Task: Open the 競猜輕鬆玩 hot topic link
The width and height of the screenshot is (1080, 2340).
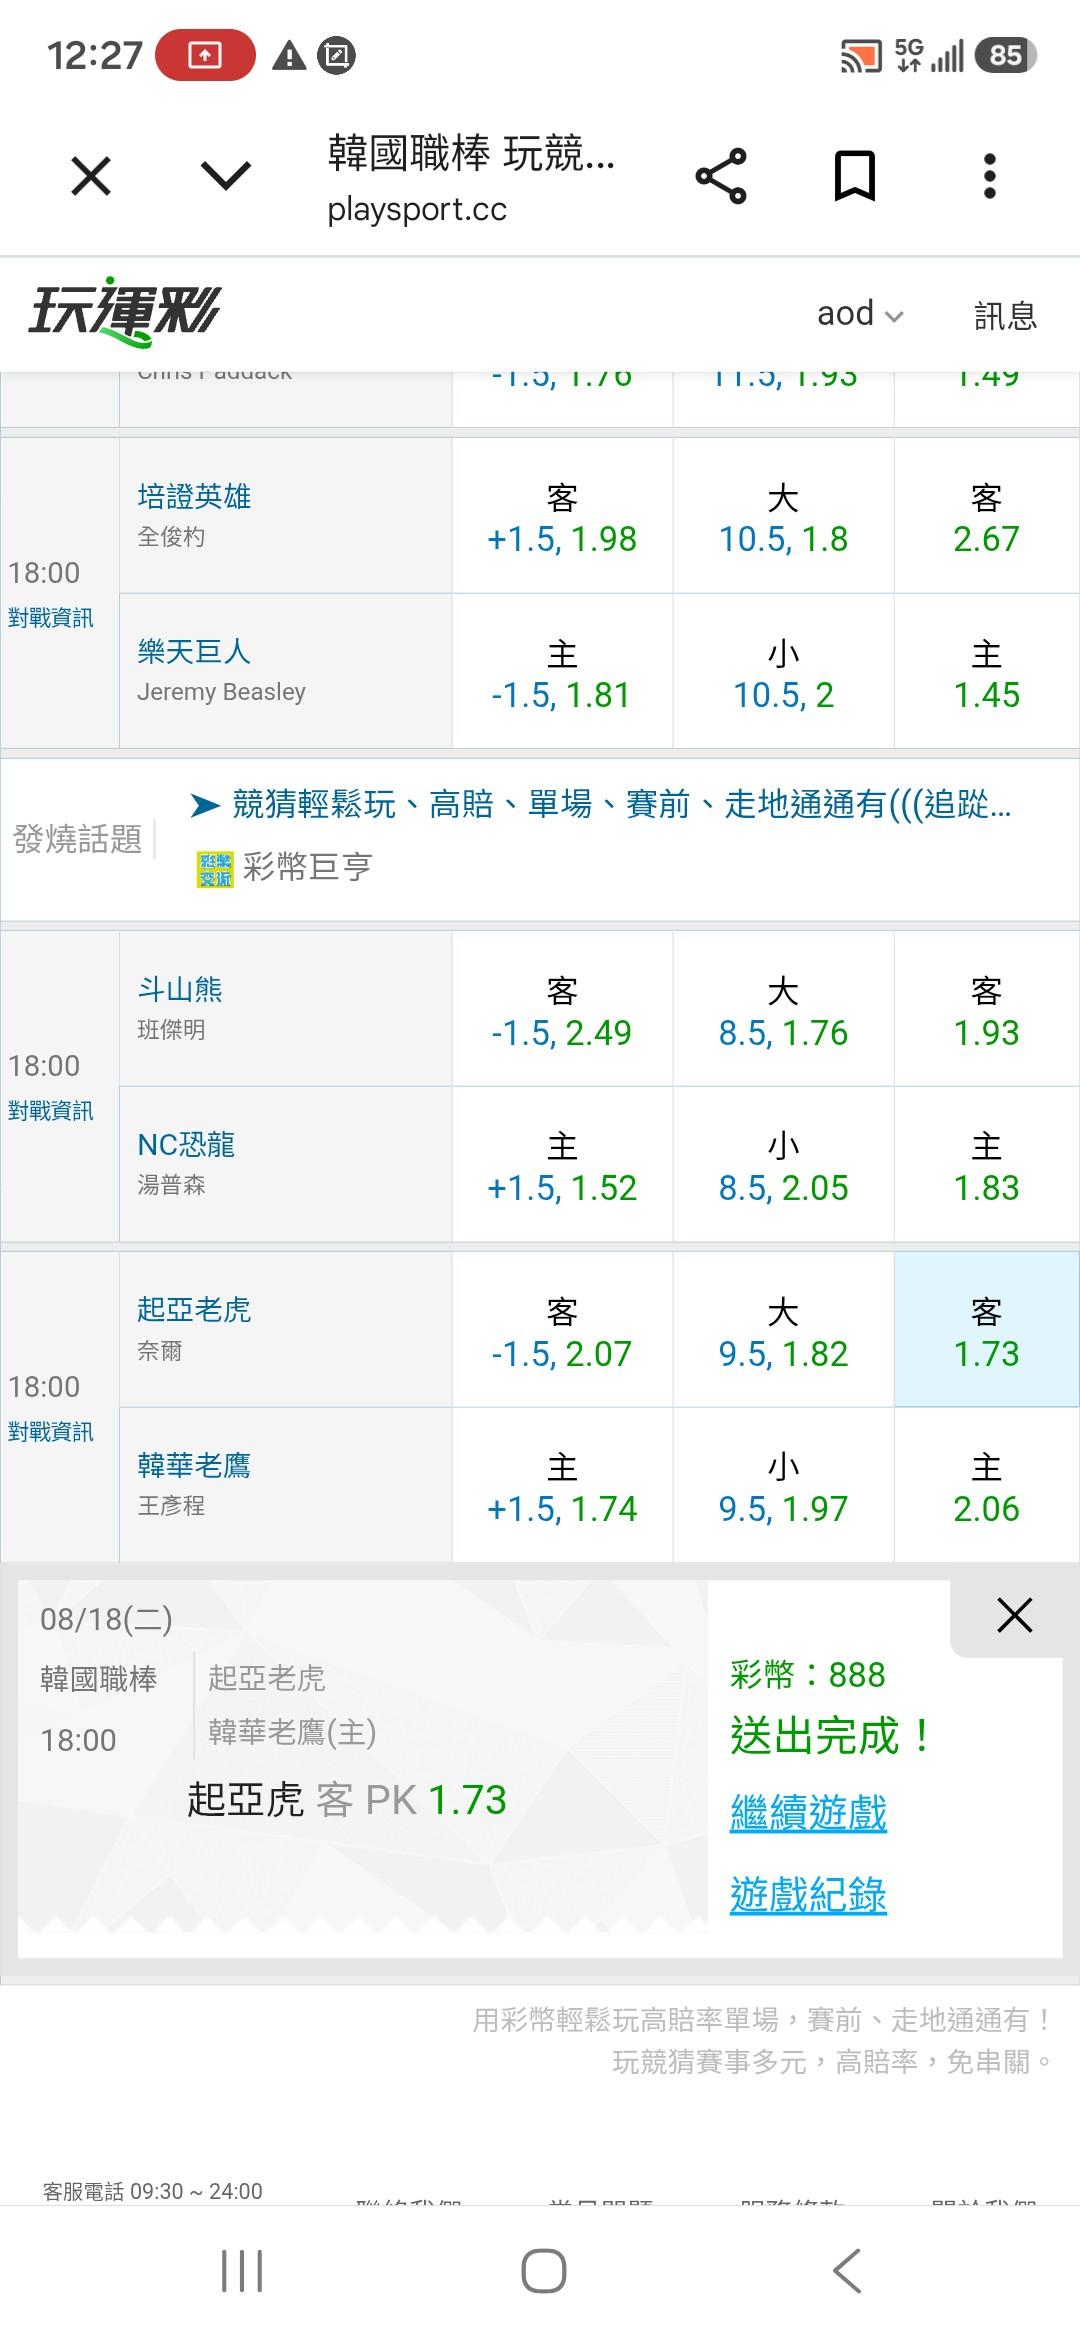Action: click(x=621, y=804)
